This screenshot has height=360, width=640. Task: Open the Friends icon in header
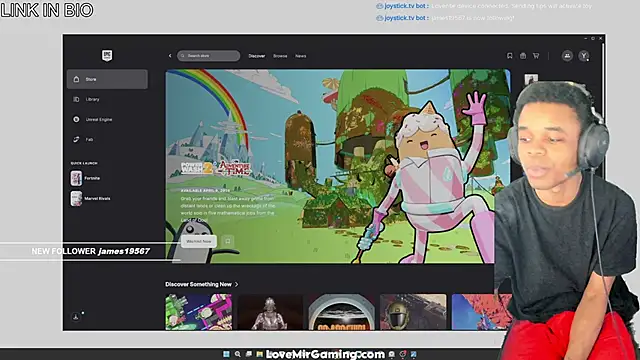tap(567, 56)
